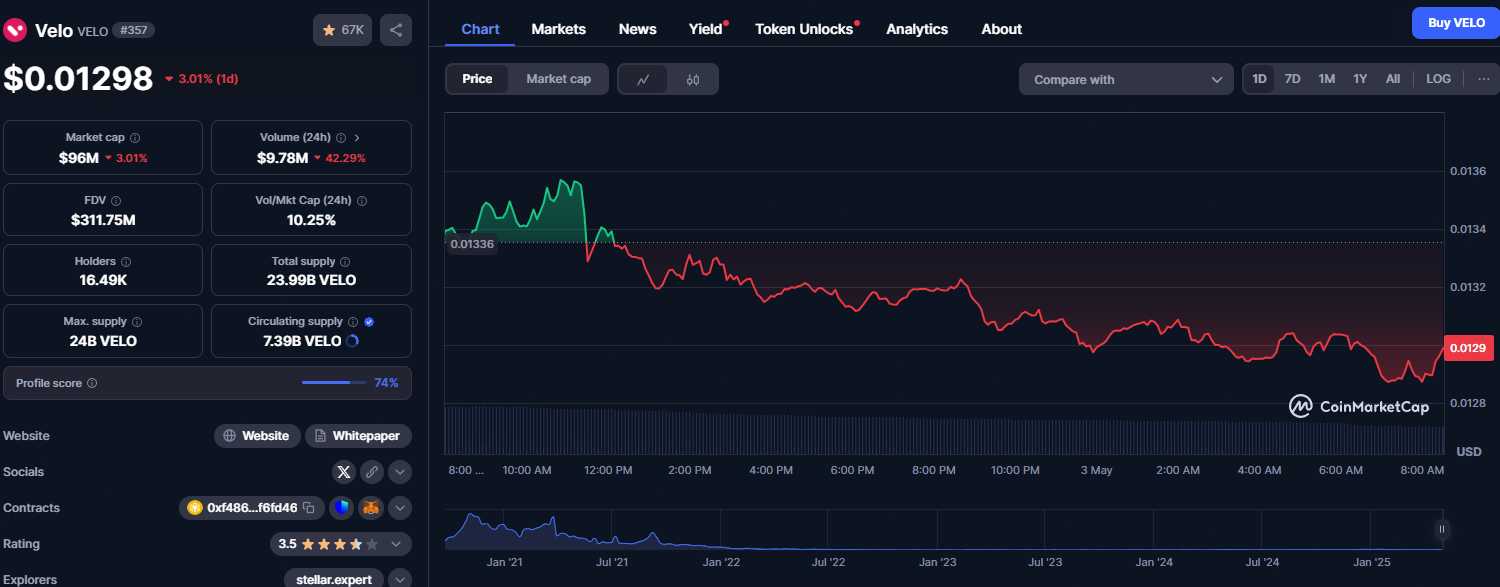
Task: Open the Chart tab
Action: [x=480, y=29]
